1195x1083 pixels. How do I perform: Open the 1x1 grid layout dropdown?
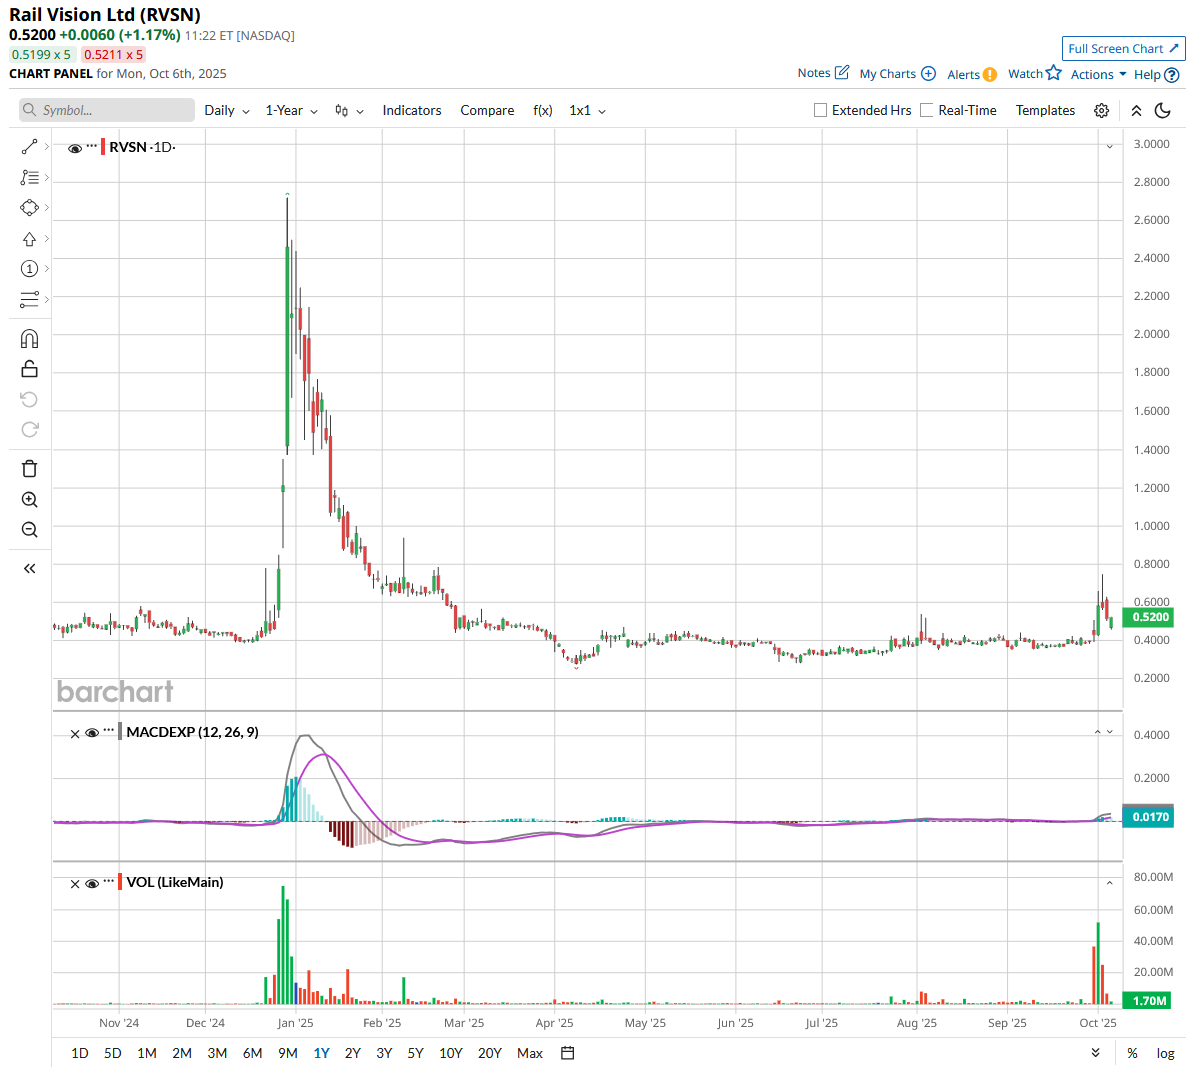pyautogui.click(x=588, y=111)
